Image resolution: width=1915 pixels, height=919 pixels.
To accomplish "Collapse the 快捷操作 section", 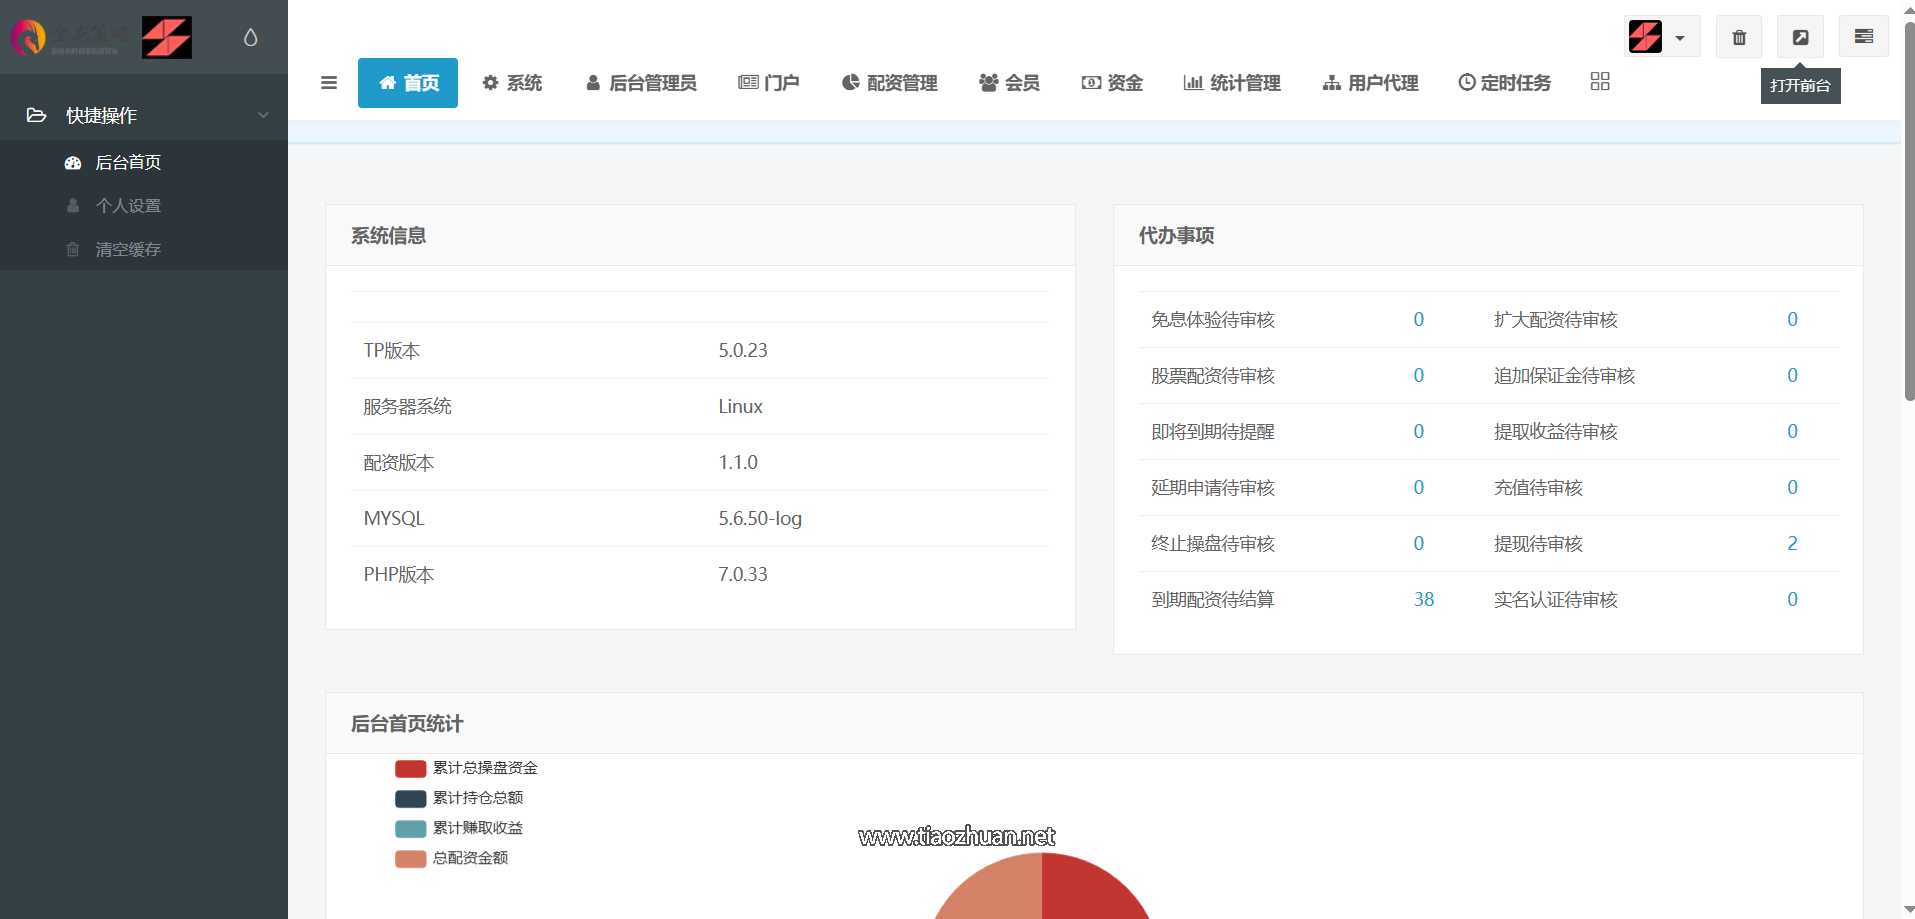I will click(263, 115).
